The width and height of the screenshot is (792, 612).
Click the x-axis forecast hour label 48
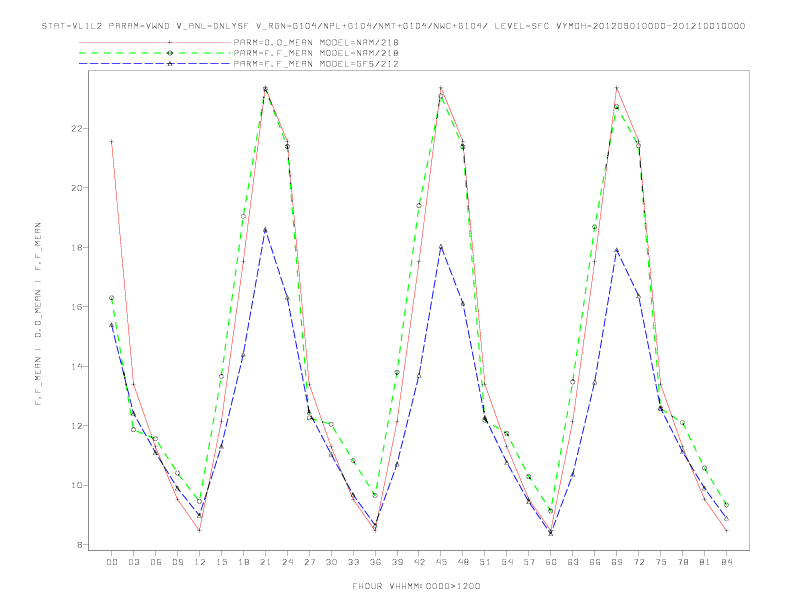coord(463,562)
